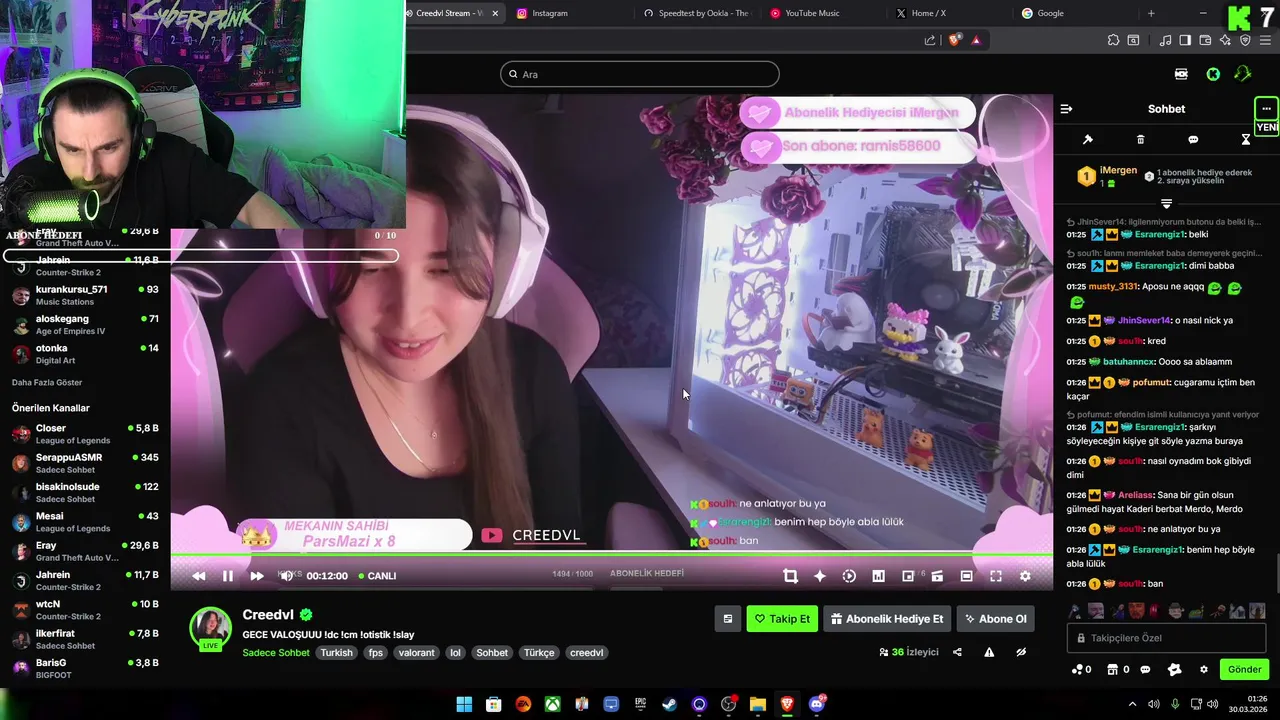Click the sparkle icon in player
The width and height of the screenshot is (1280, 720).
click(x=820, y=576)
